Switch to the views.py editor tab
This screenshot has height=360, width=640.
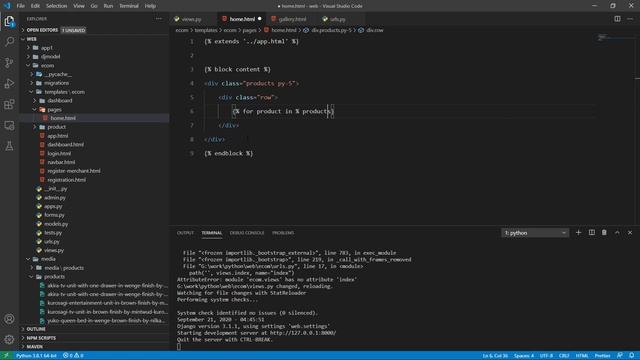(x=191, y=19)
